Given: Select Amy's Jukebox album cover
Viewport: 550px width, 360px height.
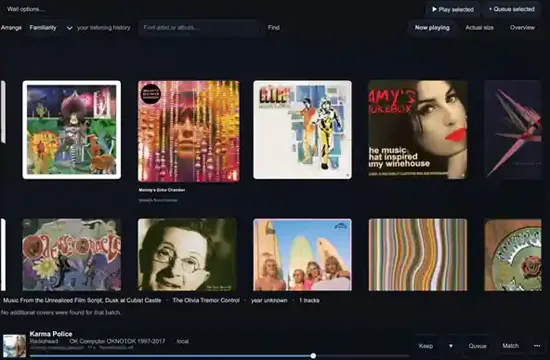Looking at the screenshot, I should click(x=418, y=130).
